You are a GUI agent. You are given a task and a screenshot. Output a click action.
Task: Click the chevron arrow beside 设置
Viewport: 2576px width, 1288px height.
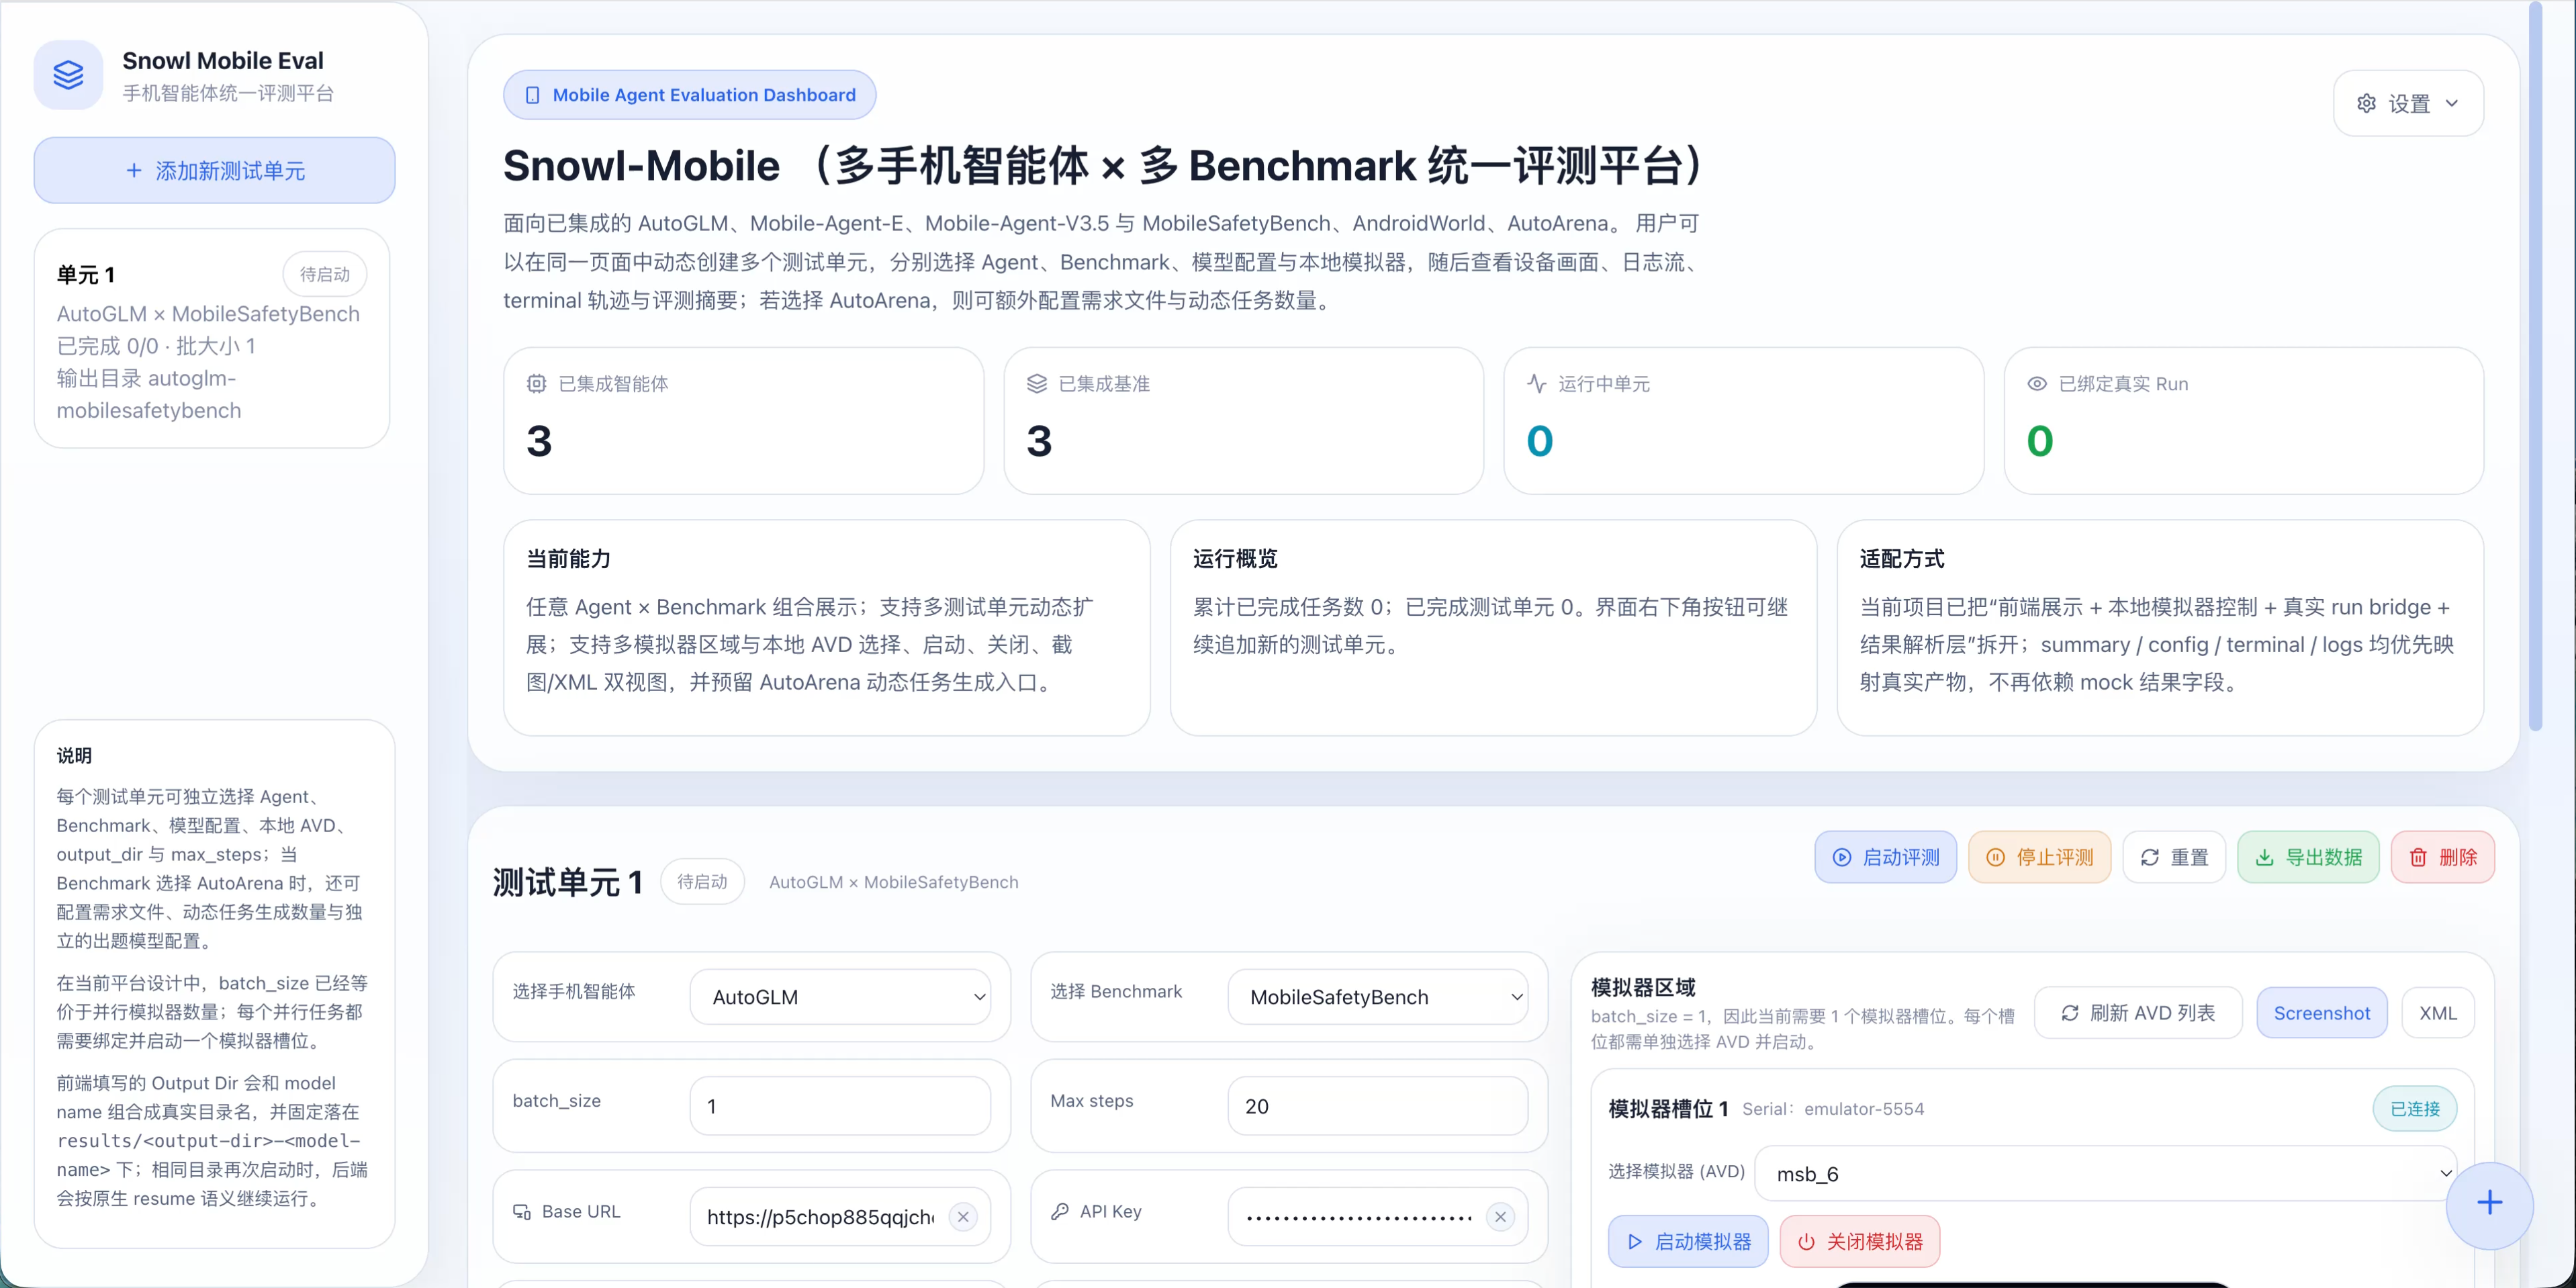pos(2452,103)
